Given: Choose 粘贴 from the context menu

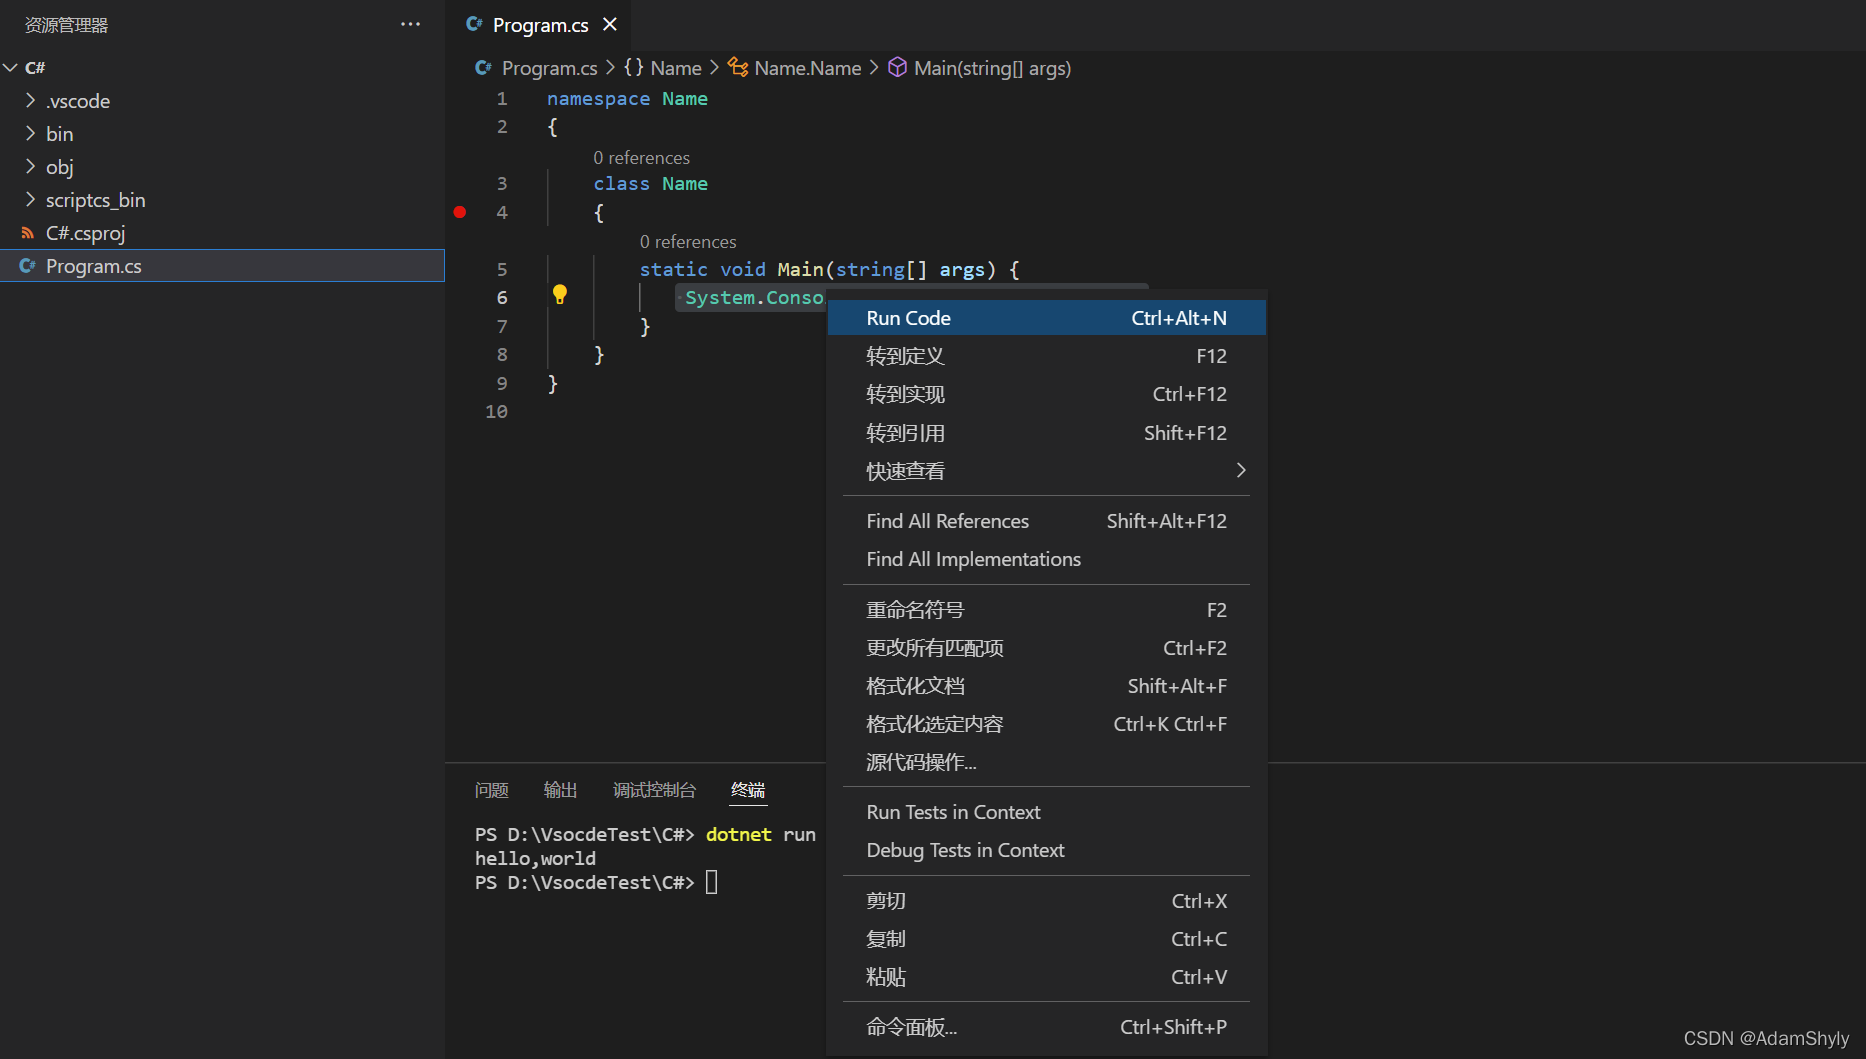Looking at the screenshot, I should (x=884, y=977).
